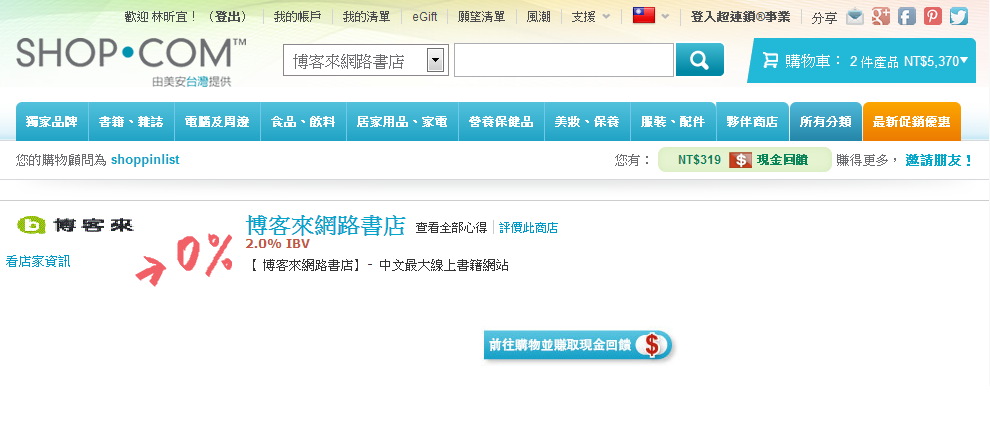This screenshot has width=990, height=433.
Task: Share on Pinterest icon
Action: [933, 16]
